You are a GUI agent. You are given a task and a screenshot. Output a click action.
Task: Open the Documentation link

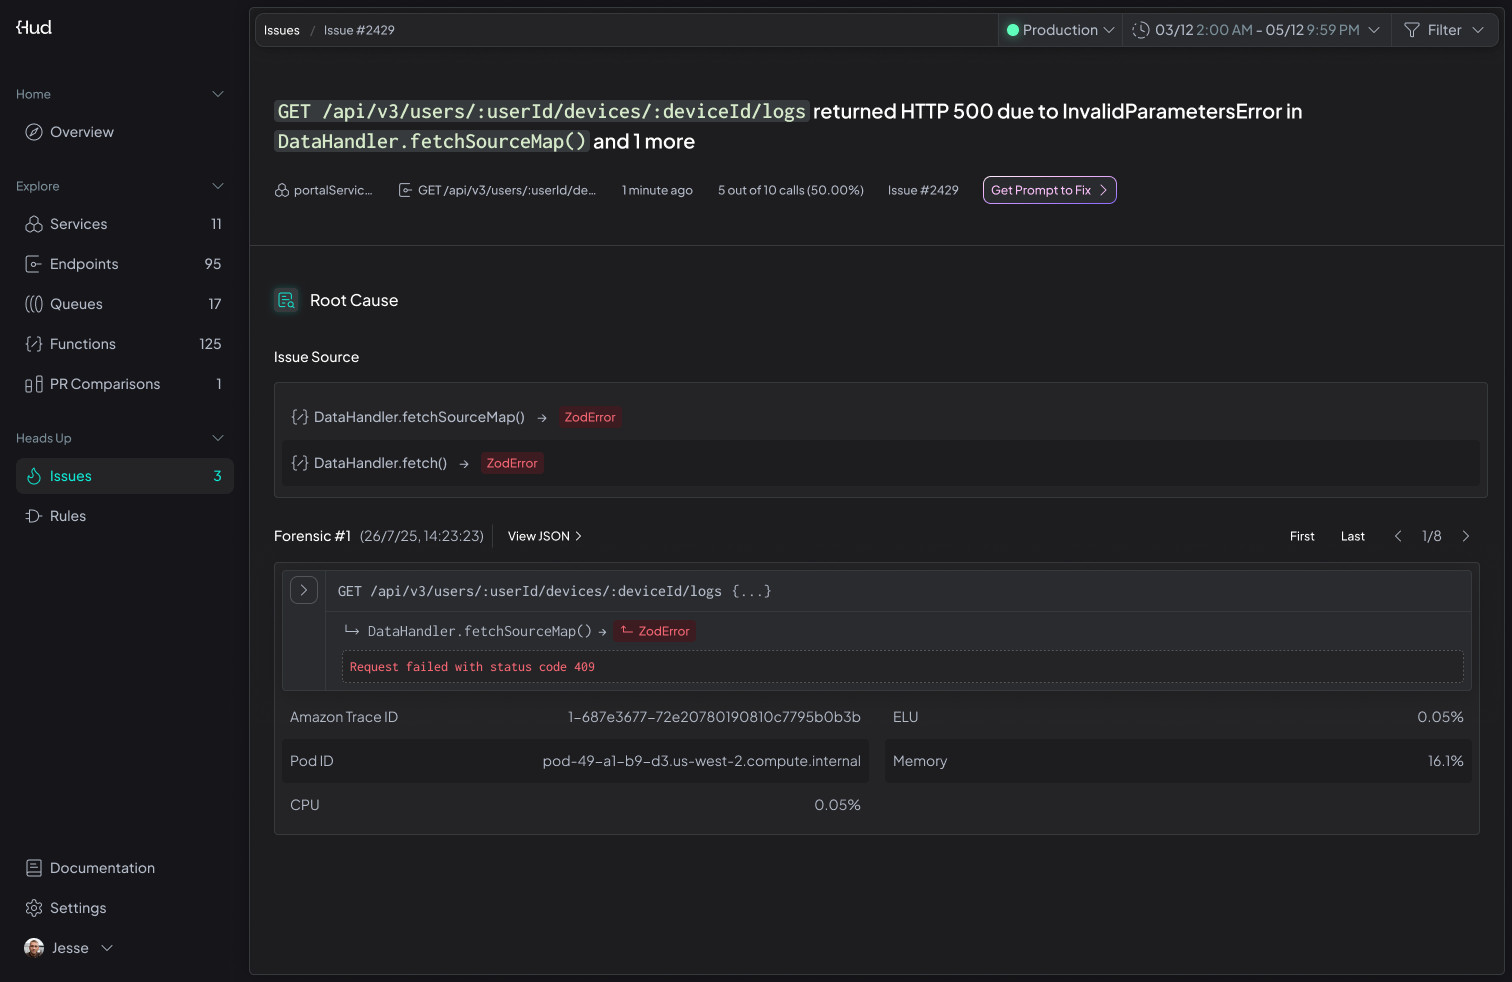[102, 868]
